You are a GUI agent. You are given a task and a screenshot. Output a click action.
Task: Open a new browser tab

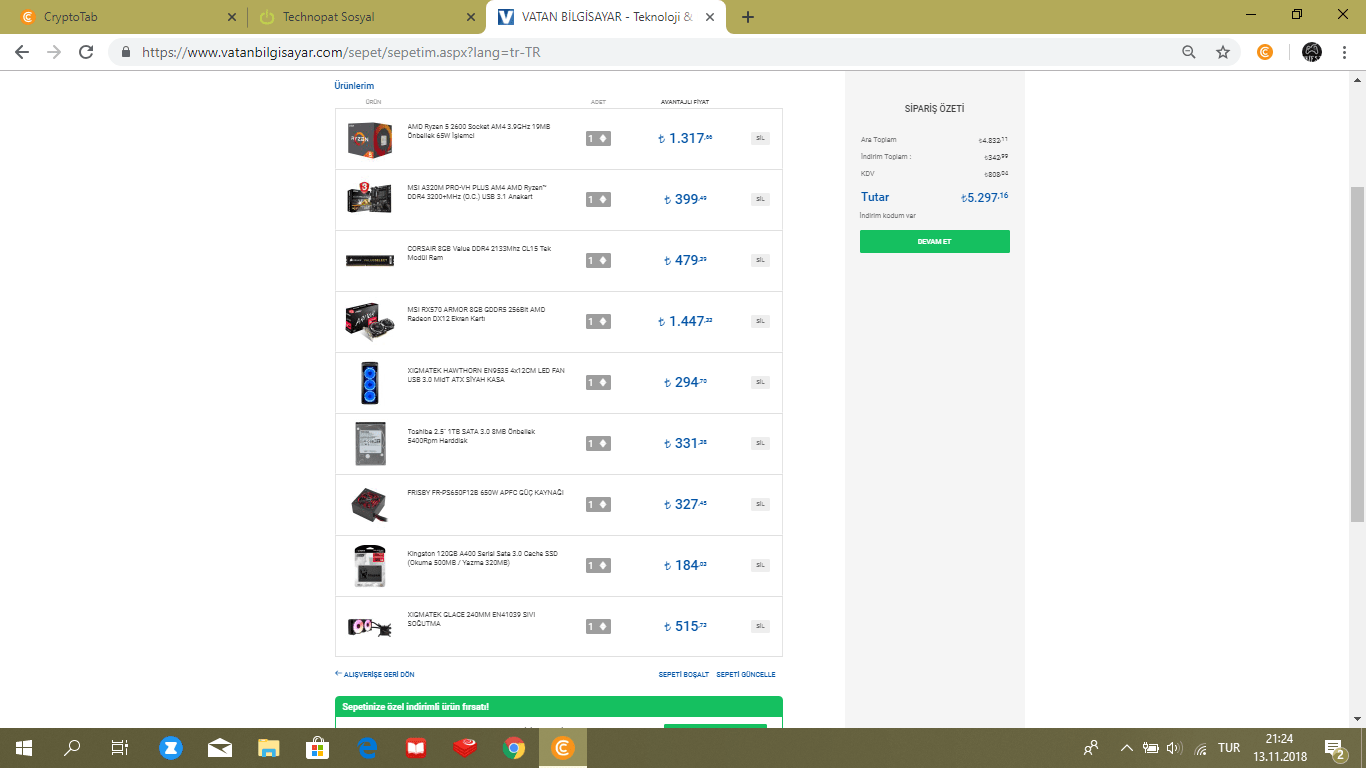748,17
